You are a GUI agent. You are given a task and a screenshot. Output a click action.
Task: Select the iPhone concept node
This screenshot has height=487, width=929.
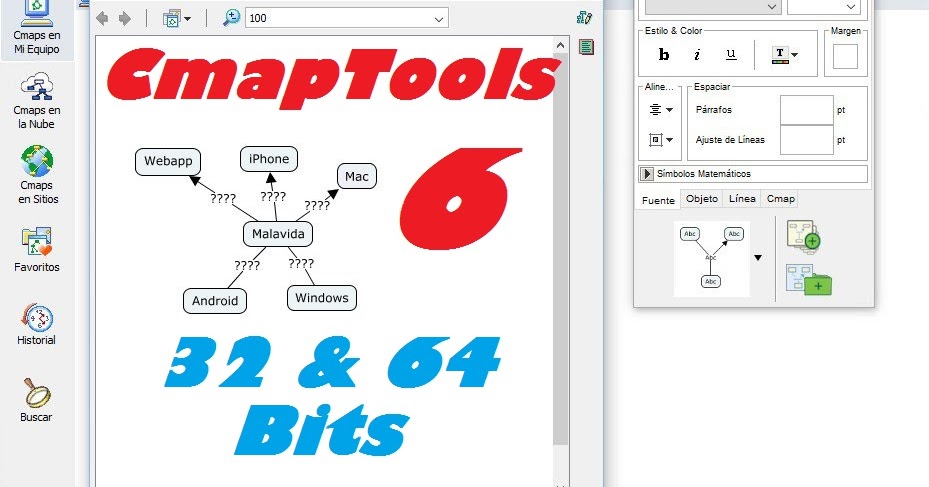(x=269, y=159)
